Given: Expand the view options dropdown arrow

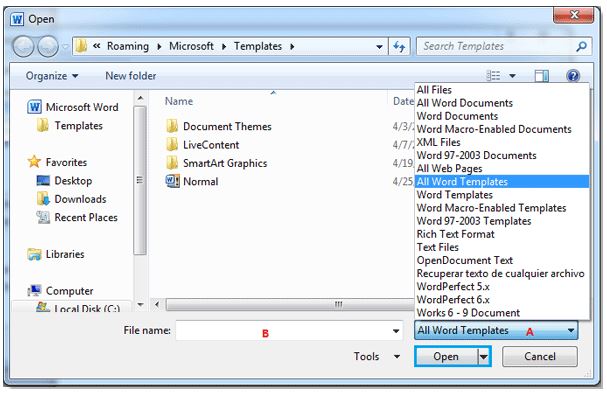Looking at the screenshot, I should click(x=512, y=76).
